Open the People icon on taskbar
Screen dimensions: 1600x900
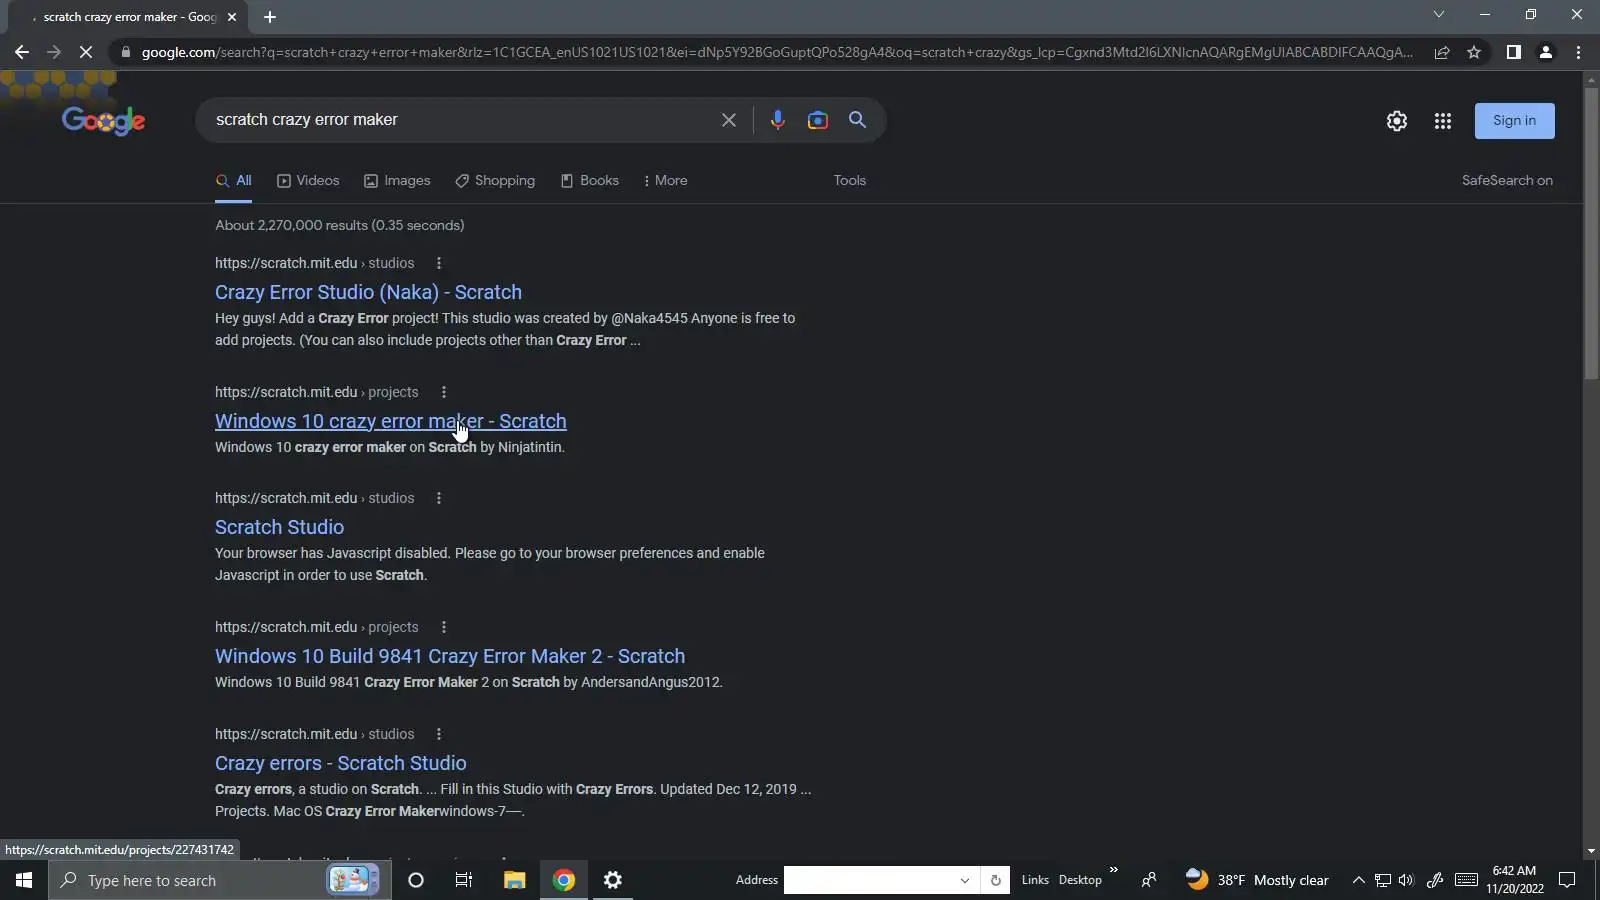click(x=1149, y=880)
